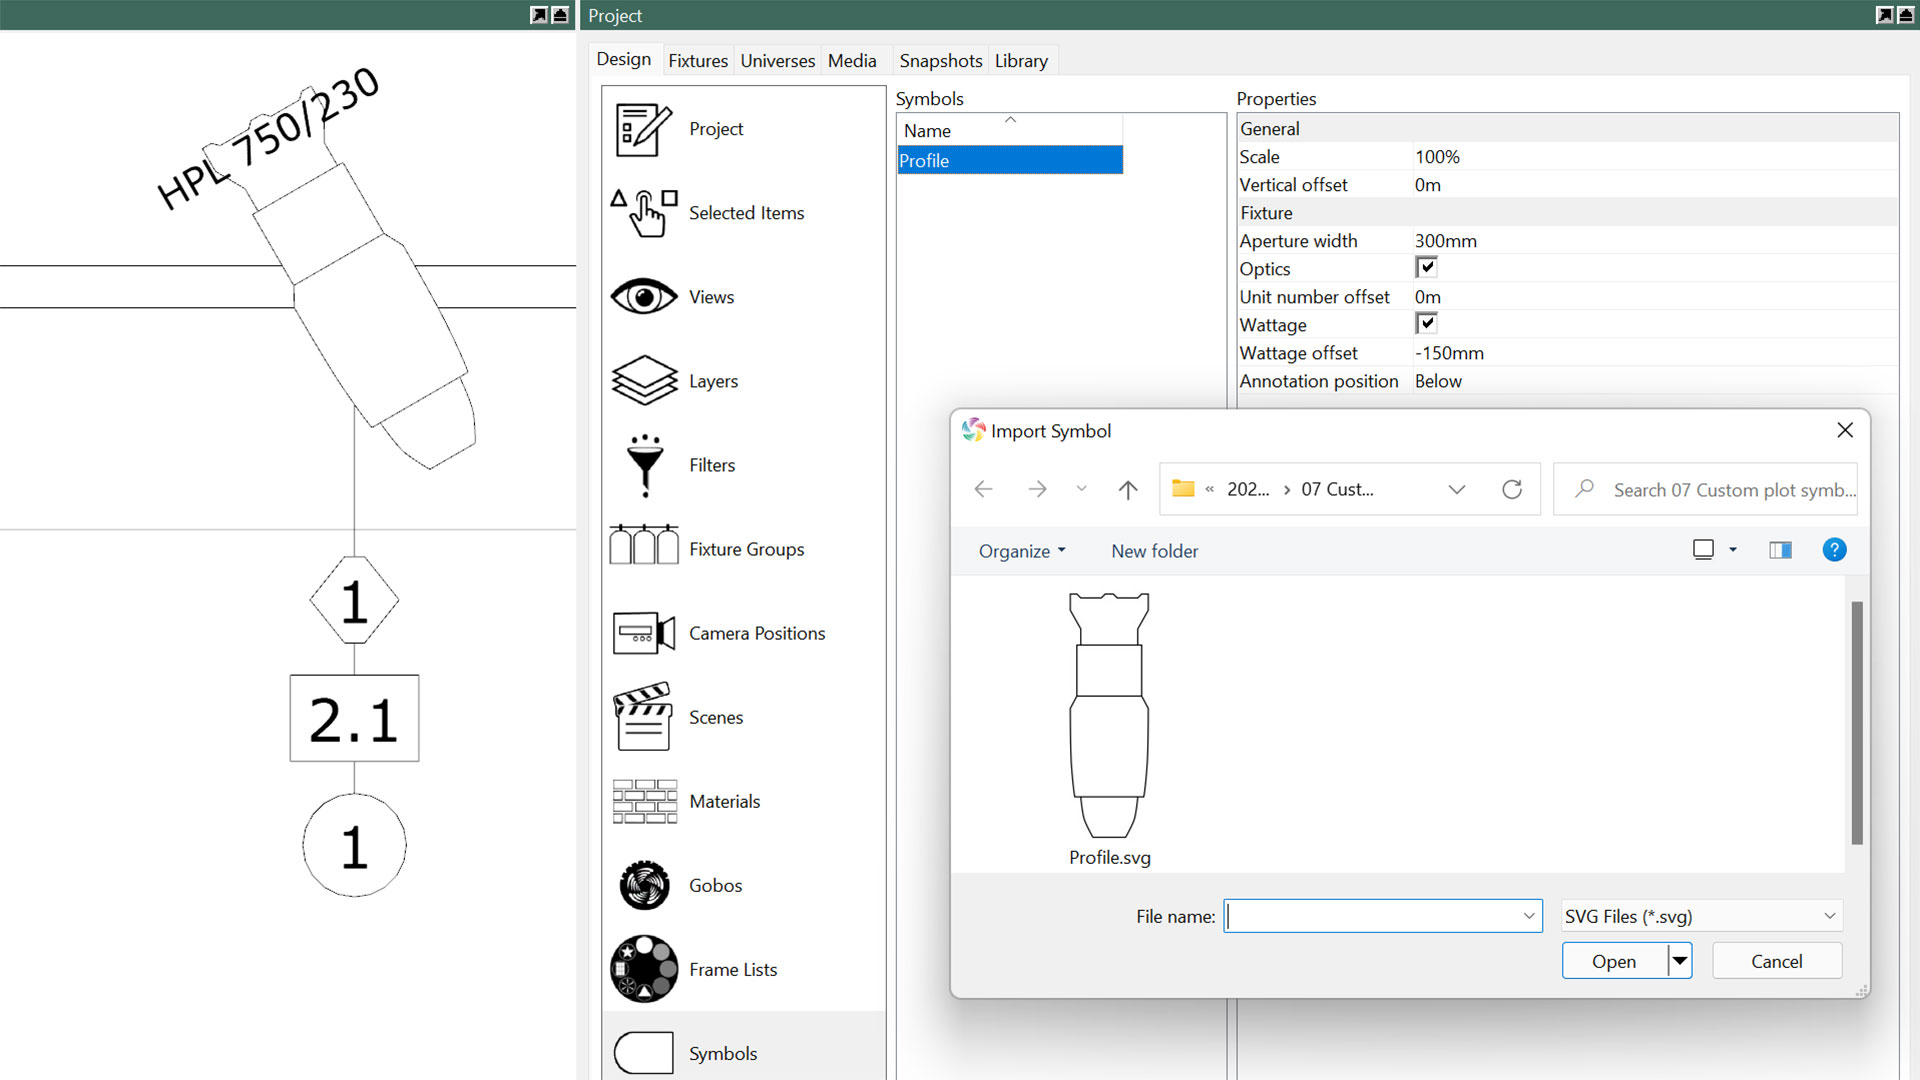Open the Scenes clapperboard icon
Viewport: 1920px width, 1080px height.
[643, 717]
